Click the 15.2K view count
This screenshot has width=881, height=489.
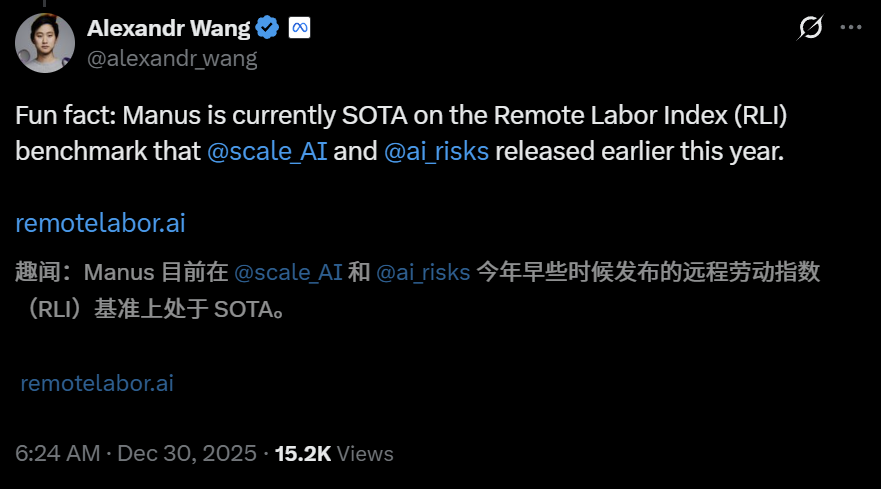[x=302, y=453]
